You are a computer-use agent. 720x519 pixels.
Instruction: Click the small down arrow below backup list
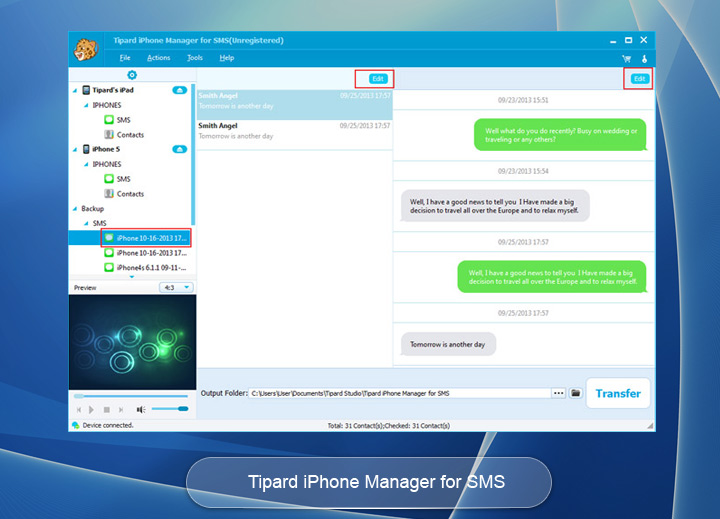(132, 277)
